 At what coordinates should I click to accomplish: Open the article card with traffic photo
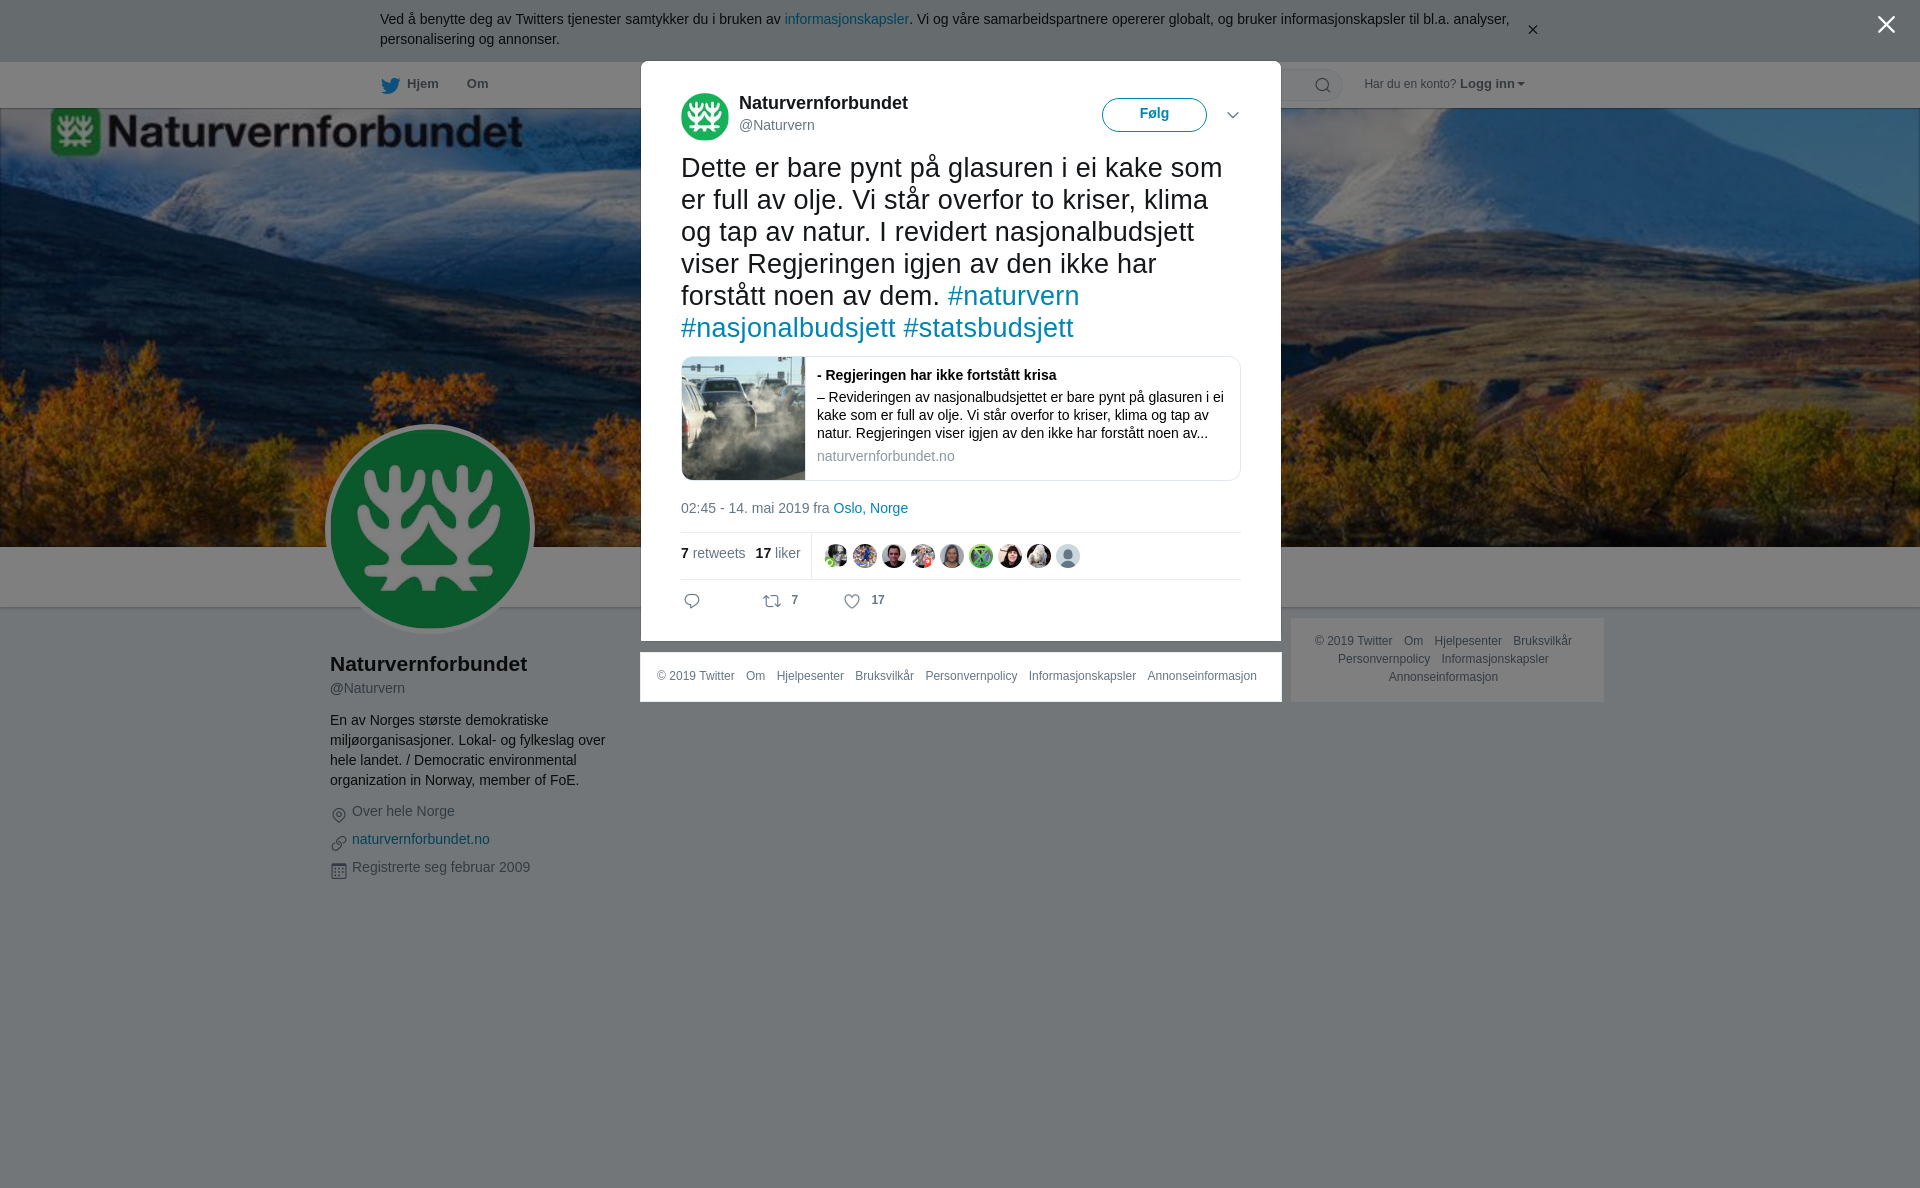click(961, 419)
